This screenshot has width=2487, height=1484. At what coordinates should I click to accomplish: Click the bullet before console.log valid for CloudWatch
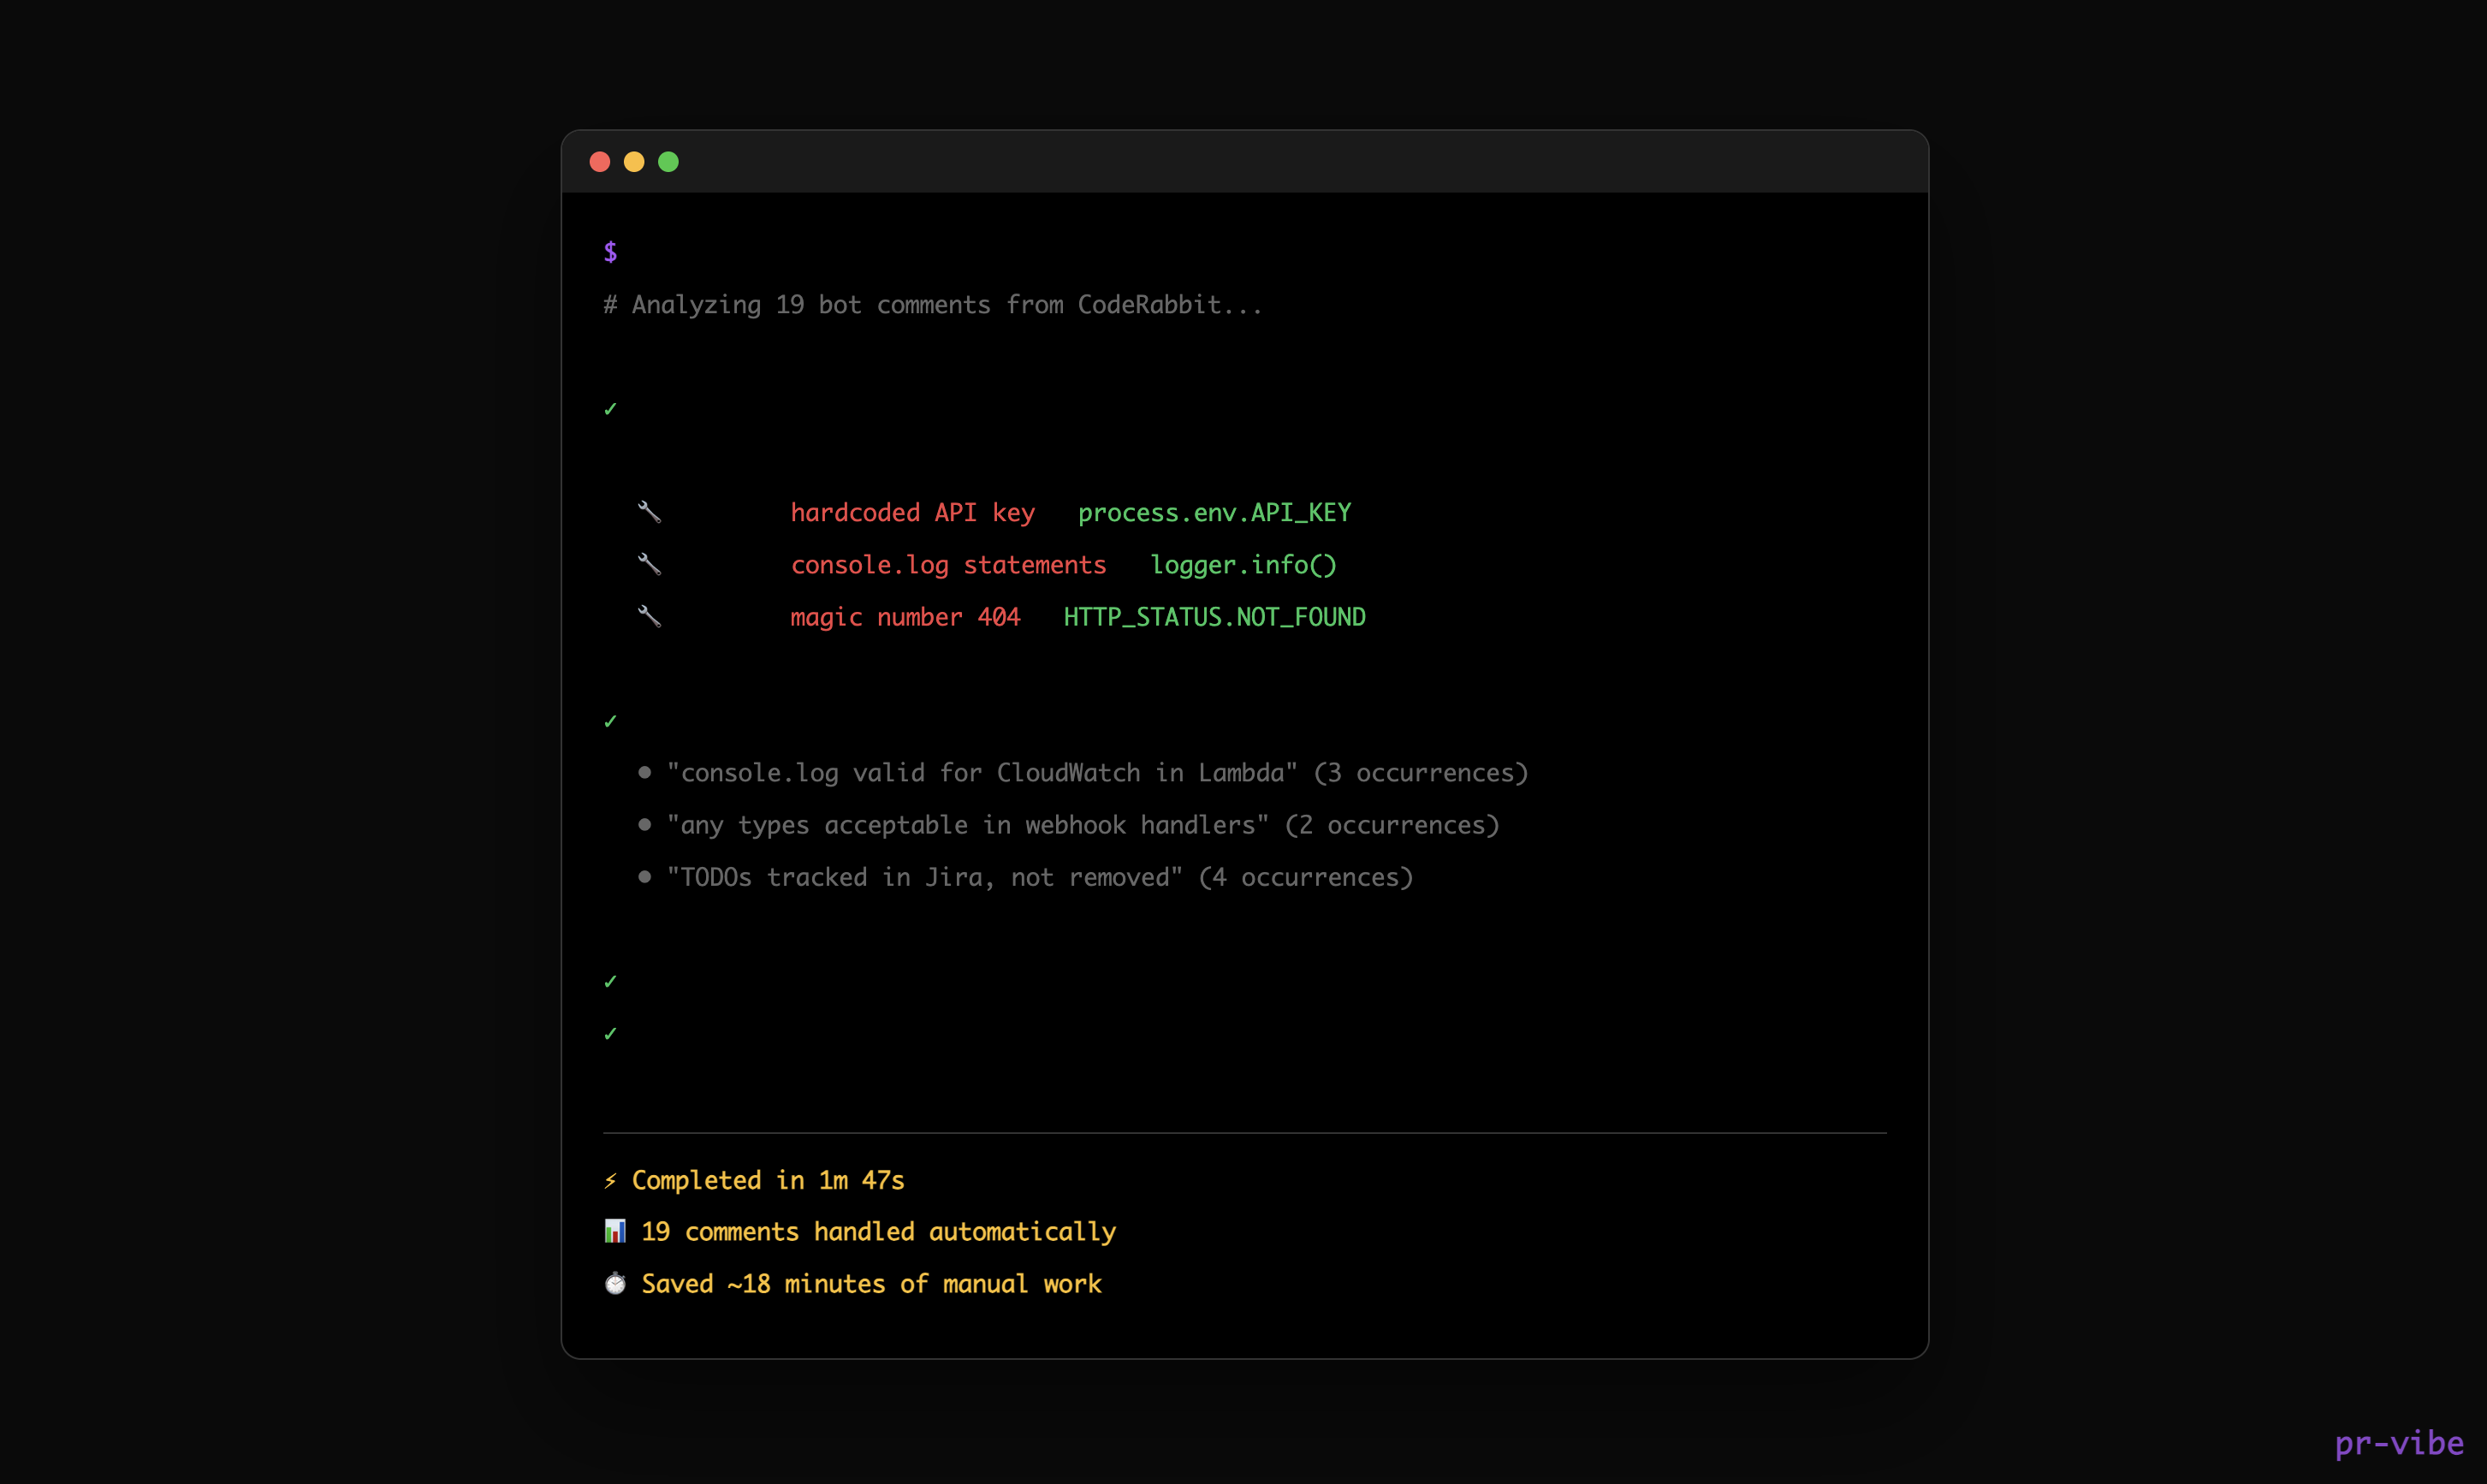pyautogui.click(x=644, y=772)
